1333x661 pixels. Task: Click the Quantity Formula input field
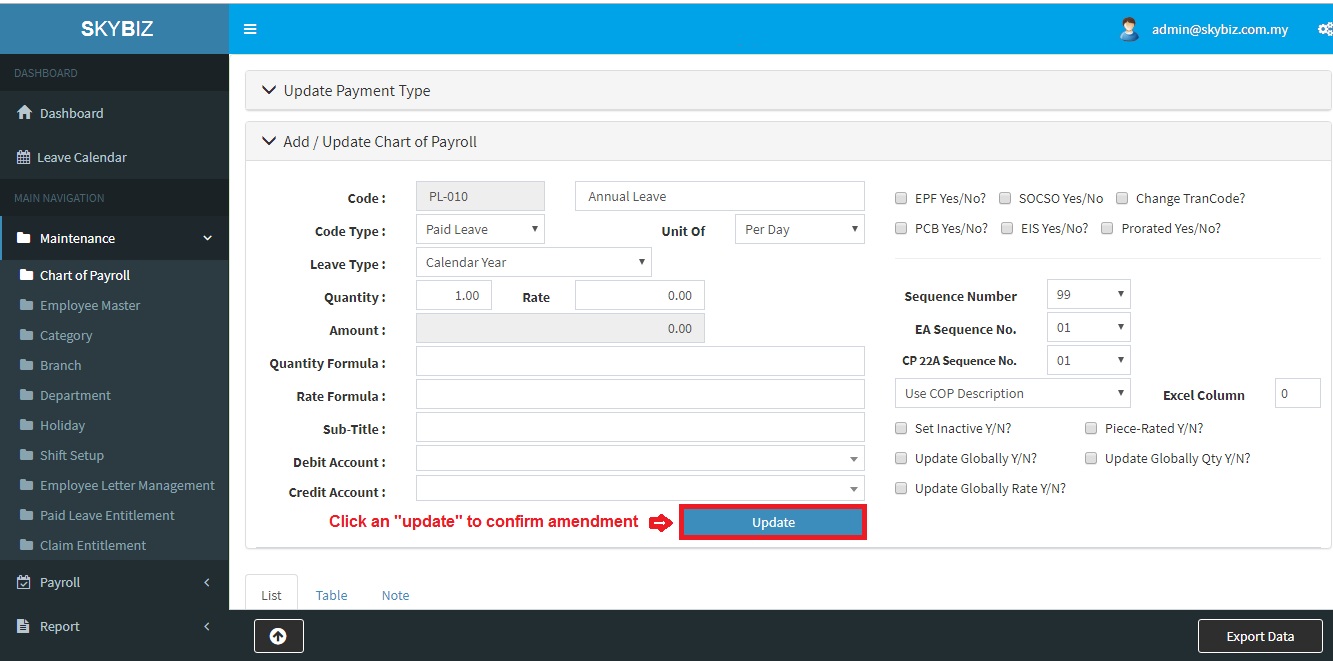click(x=640, y=362)
